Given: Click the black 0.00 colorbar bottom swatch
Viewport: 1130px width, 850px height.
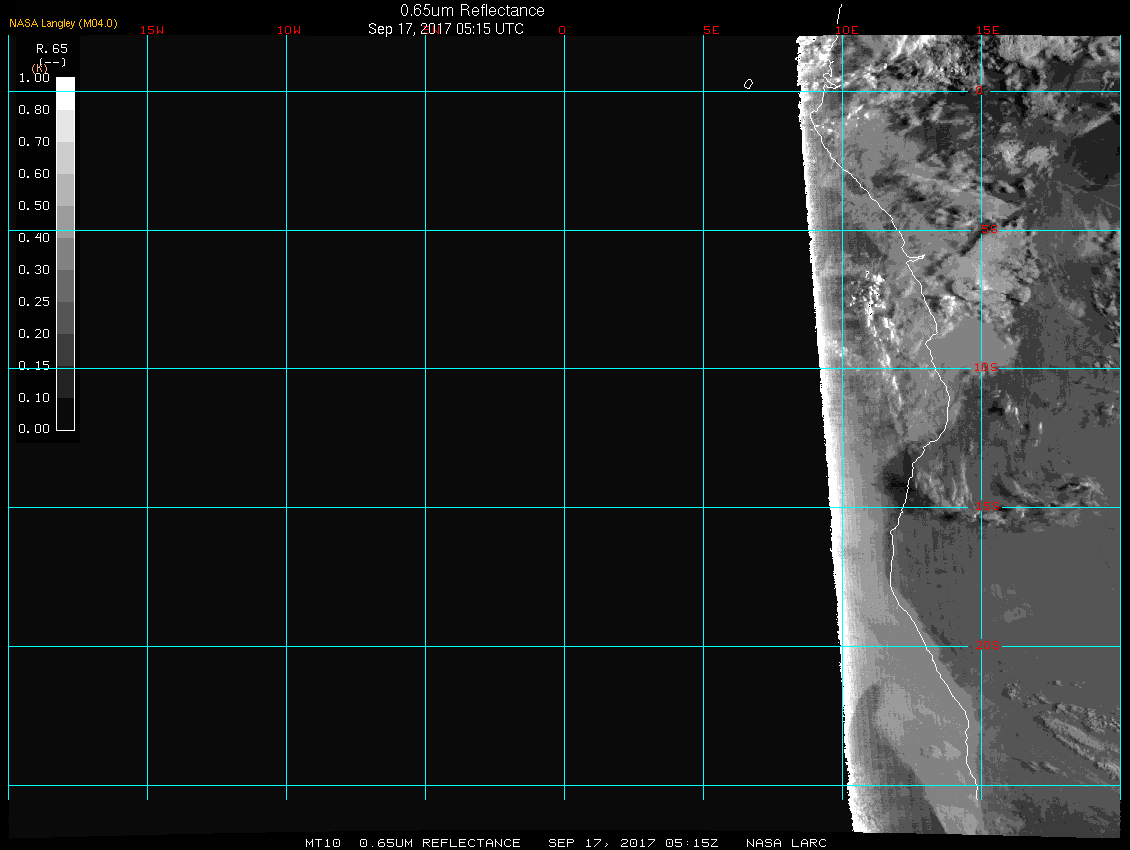Looking at the screenshot, I should (66, 414).
